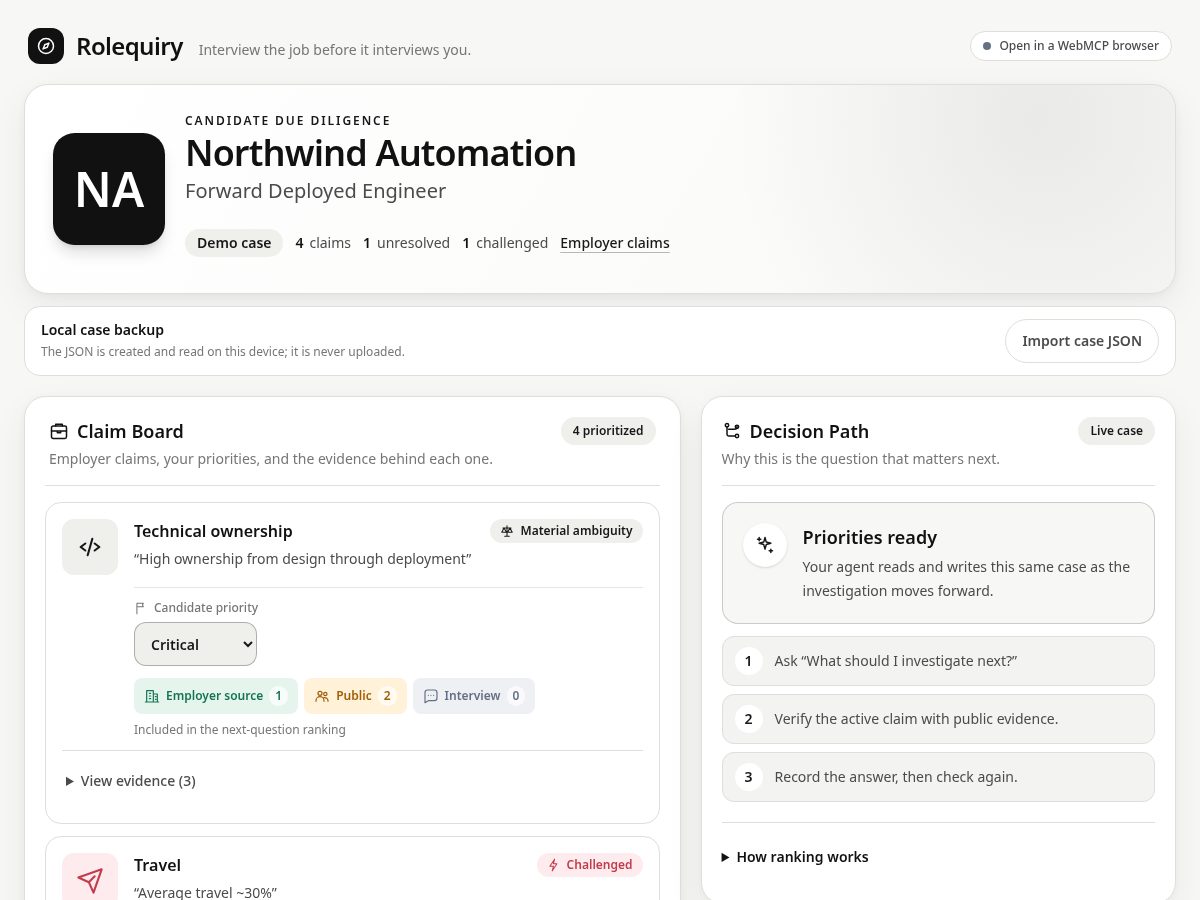Viewport: 1200px width, 900px height.
Task: Click the Travel claim title
Action: pyautogui.click(x=157, y=865)
